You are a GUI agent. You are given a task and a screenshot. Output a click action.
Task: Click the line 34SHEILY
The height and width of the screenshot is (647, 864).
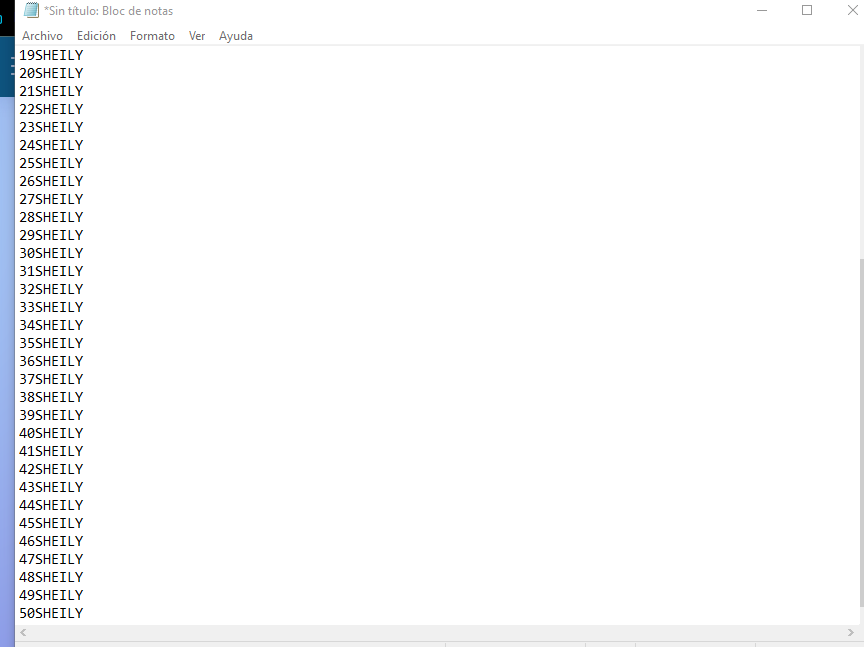tap(51, 325)
